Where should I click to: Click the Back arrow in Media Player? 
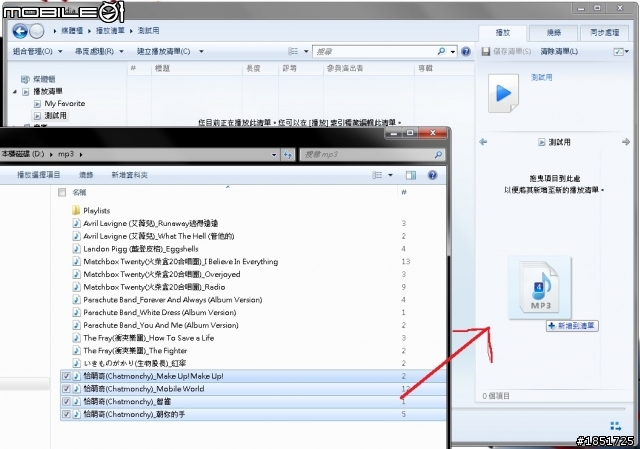20,31
